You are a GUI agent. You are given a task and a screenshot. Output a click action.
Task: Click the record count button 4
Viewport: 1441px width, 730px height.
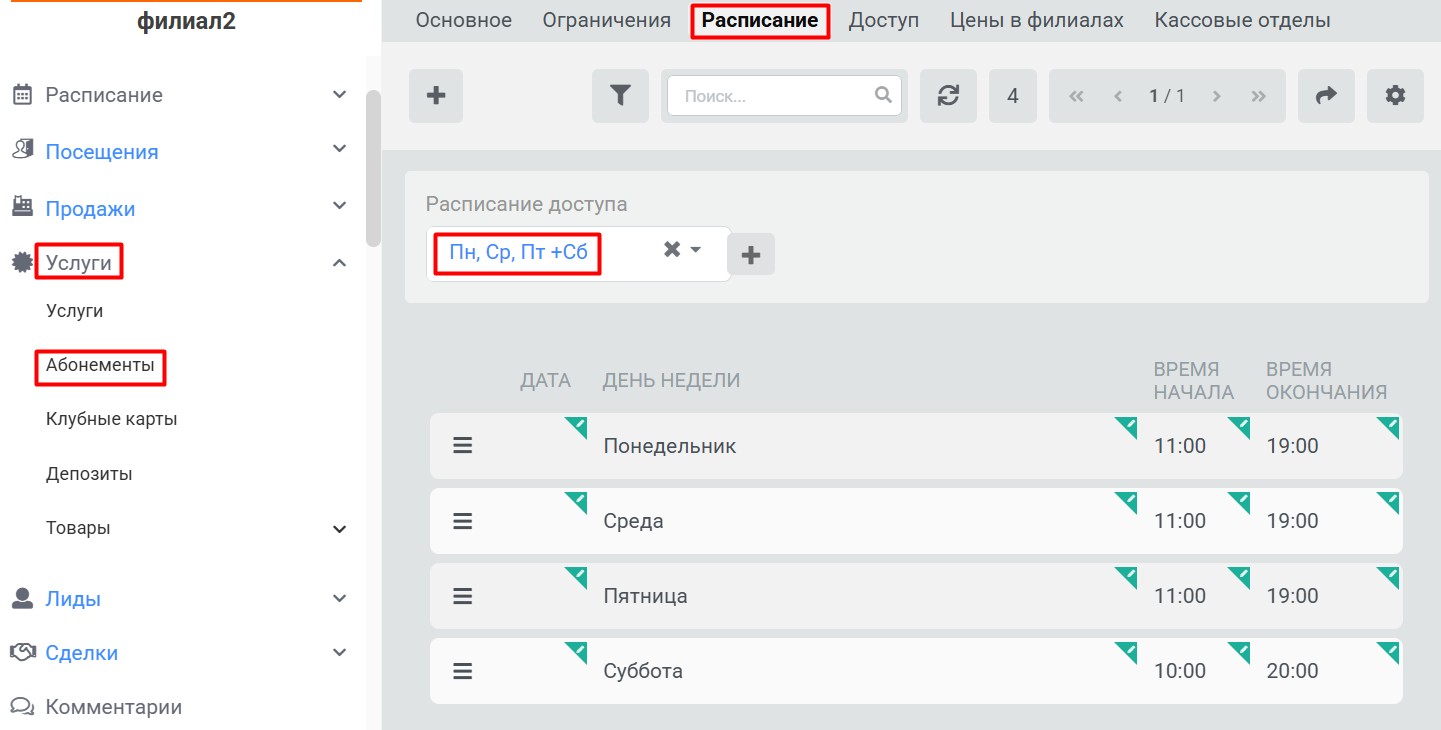point(1013,96)
